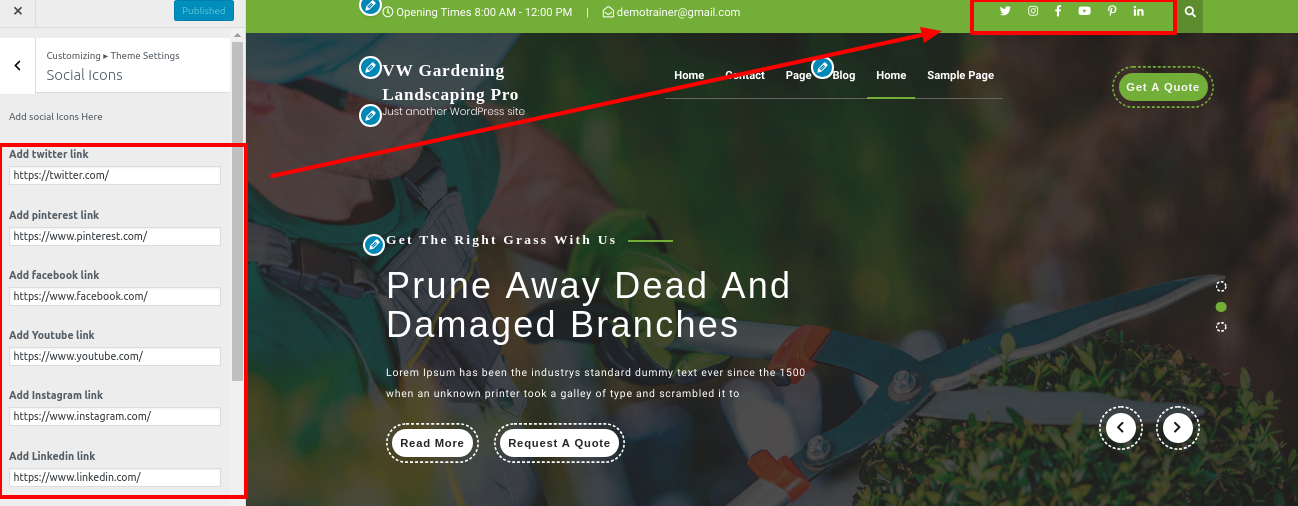Viewport: 1298px width, 506px height.
Task: Open the Twitter icon in header
Action: point(1005,12)
